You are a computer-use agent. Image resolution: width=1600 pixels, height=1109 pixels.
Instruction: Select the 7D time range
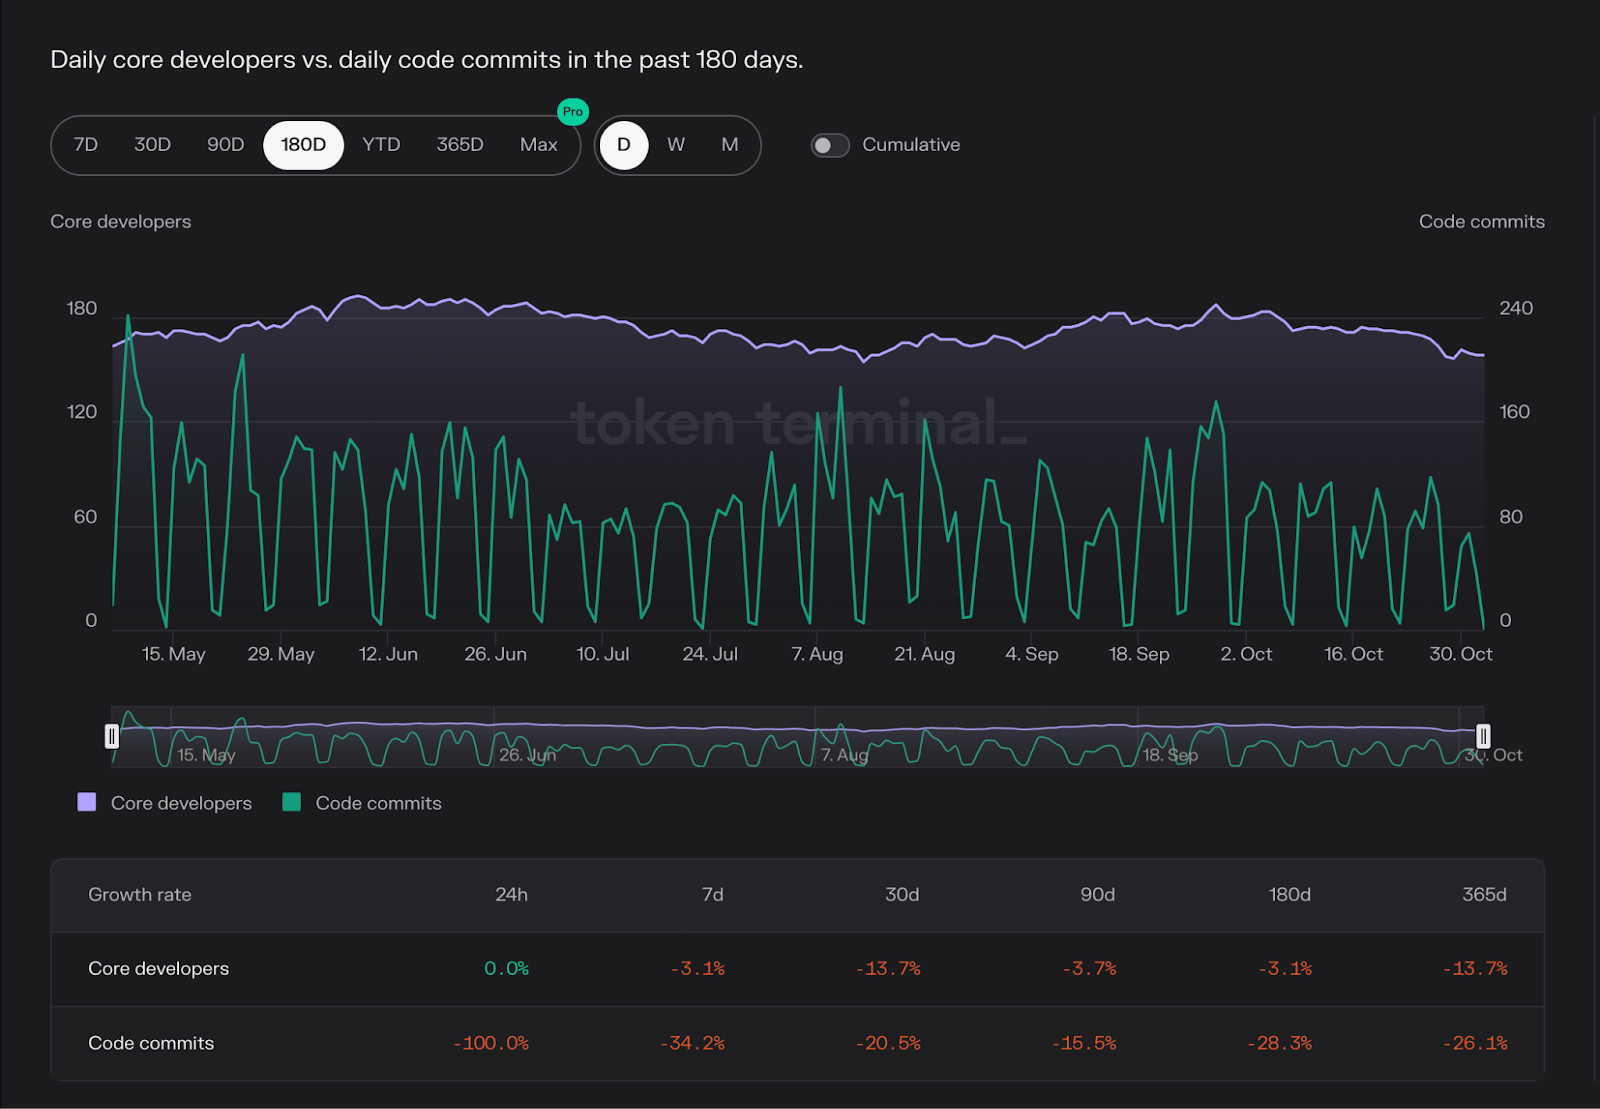pos(86,145)
